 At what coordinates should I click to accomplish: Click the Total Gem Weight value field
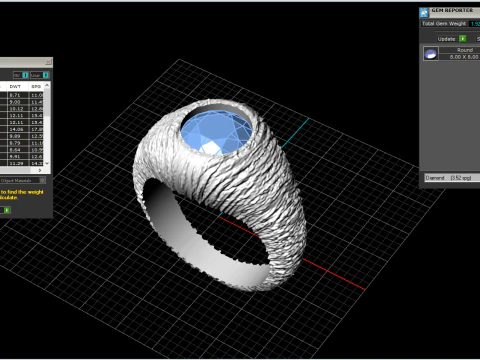point(475,24)
